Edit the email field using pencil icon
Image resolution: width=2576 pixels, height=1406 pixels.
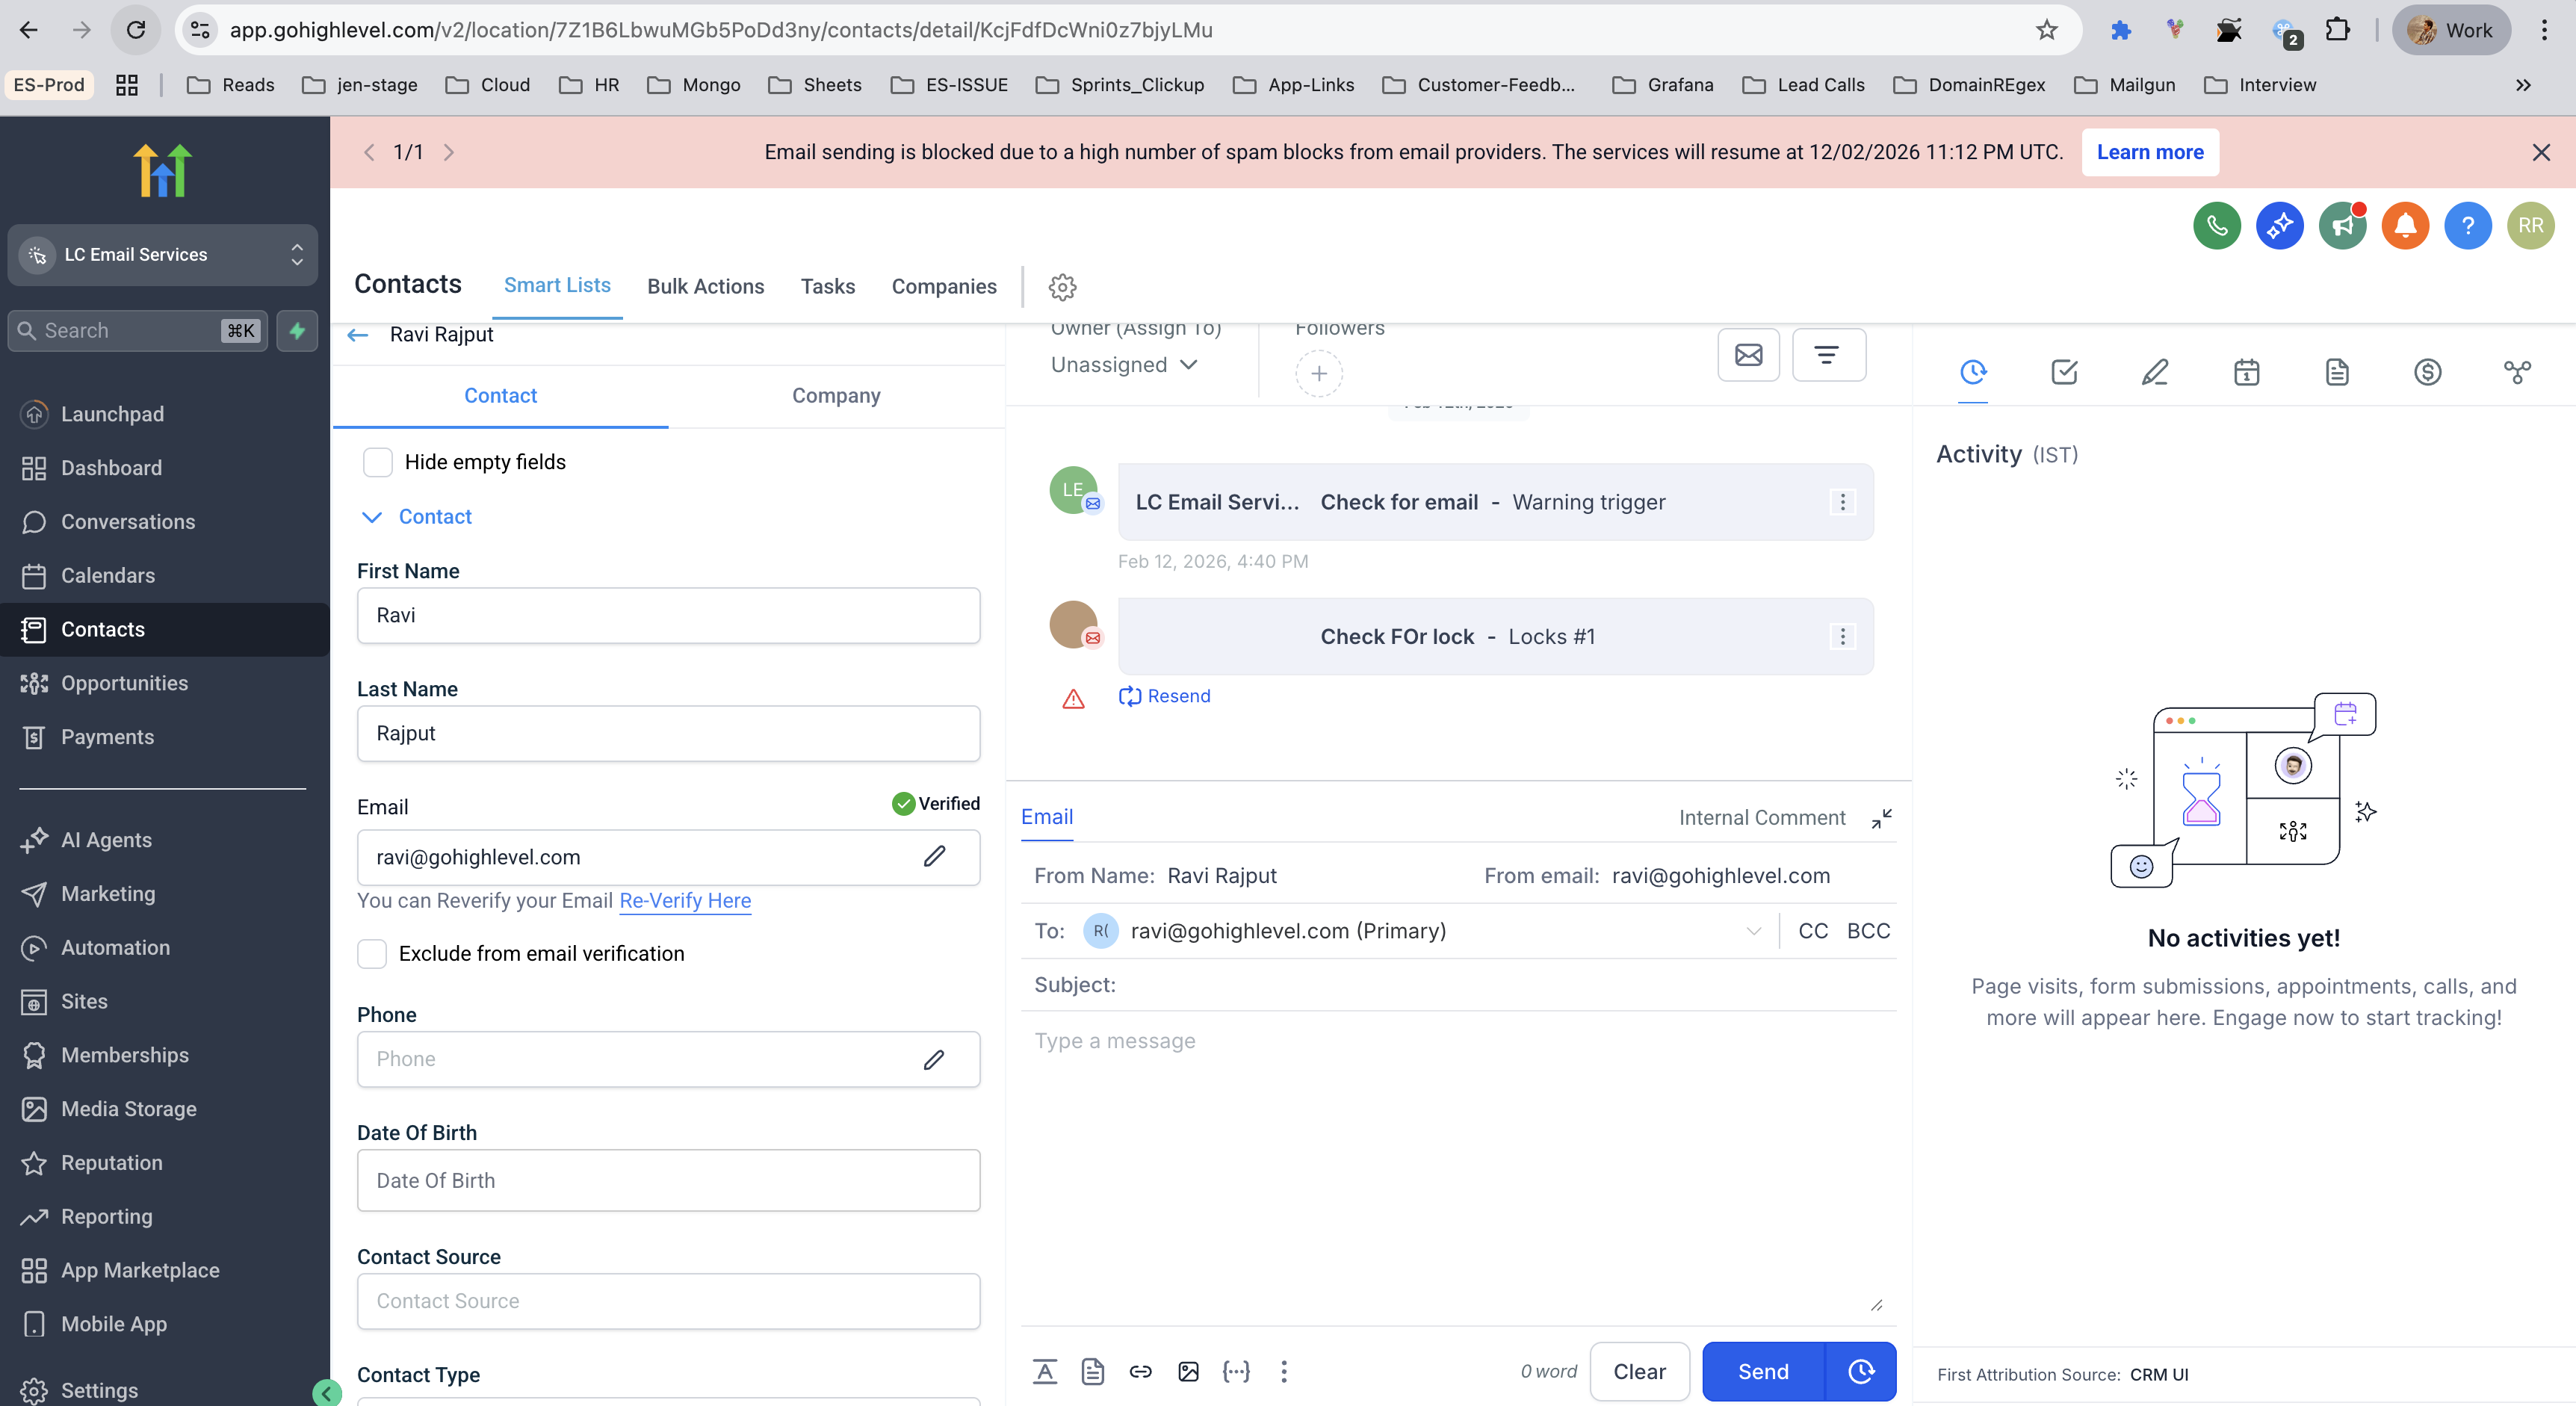(x=935, y=857)
